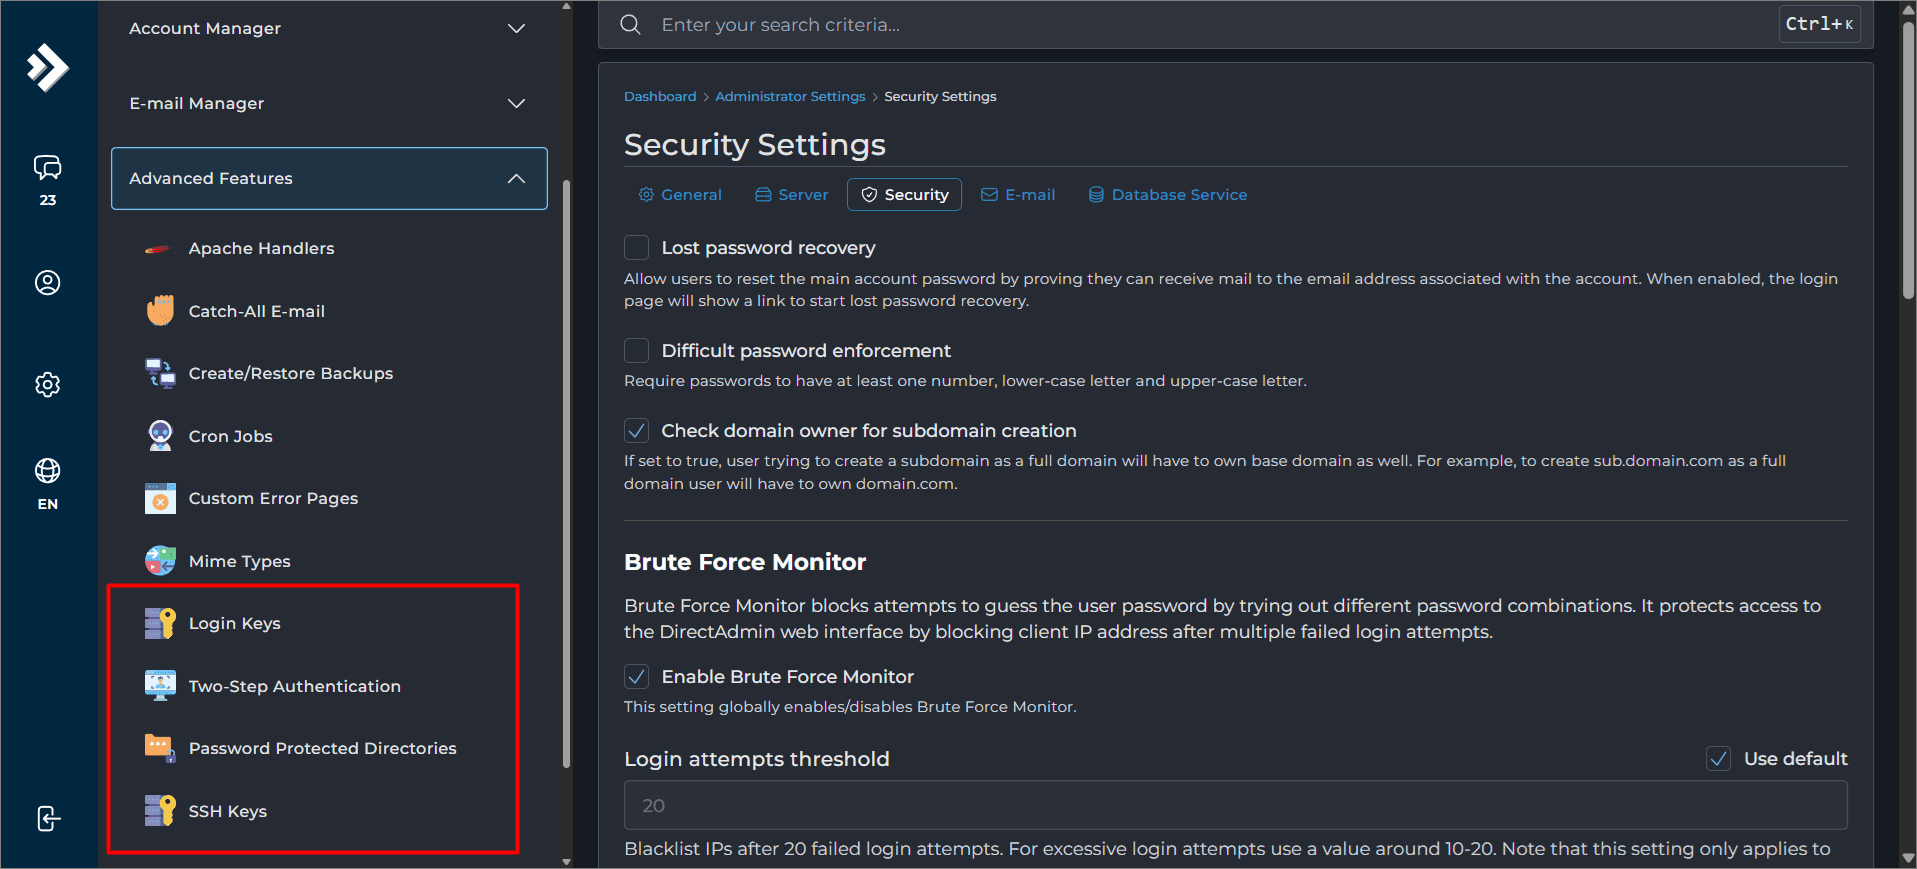The width and height of the screenshot is (1917, 869).
Task: Go to Dashboard breadcrumb link
Action: (660, 96)
